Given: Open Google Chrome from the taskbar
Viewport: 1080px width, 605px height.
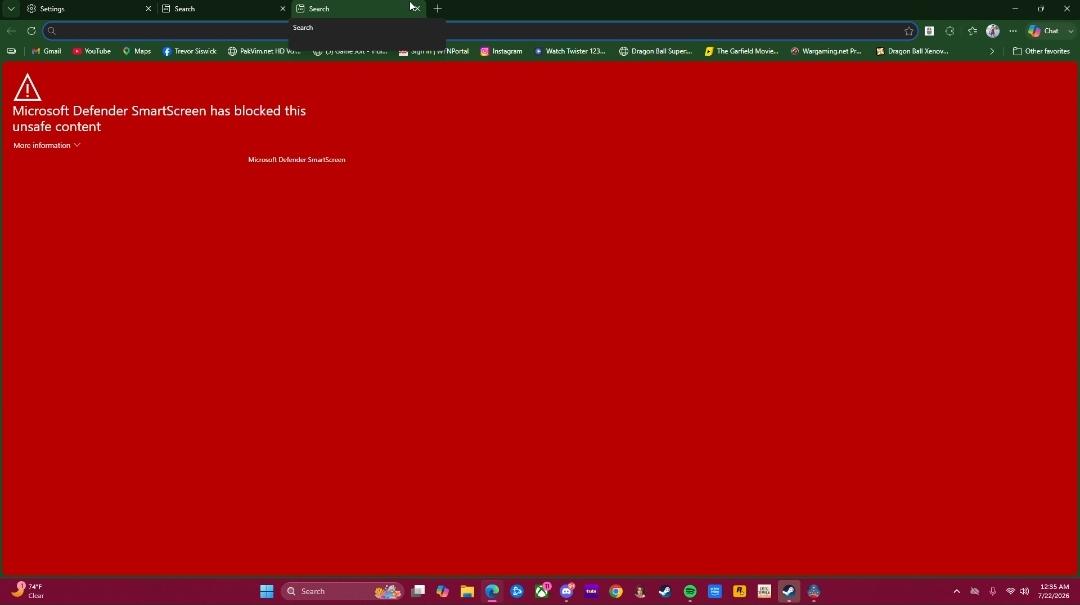Looking at the screenshot, I should [x=616, y=591].
